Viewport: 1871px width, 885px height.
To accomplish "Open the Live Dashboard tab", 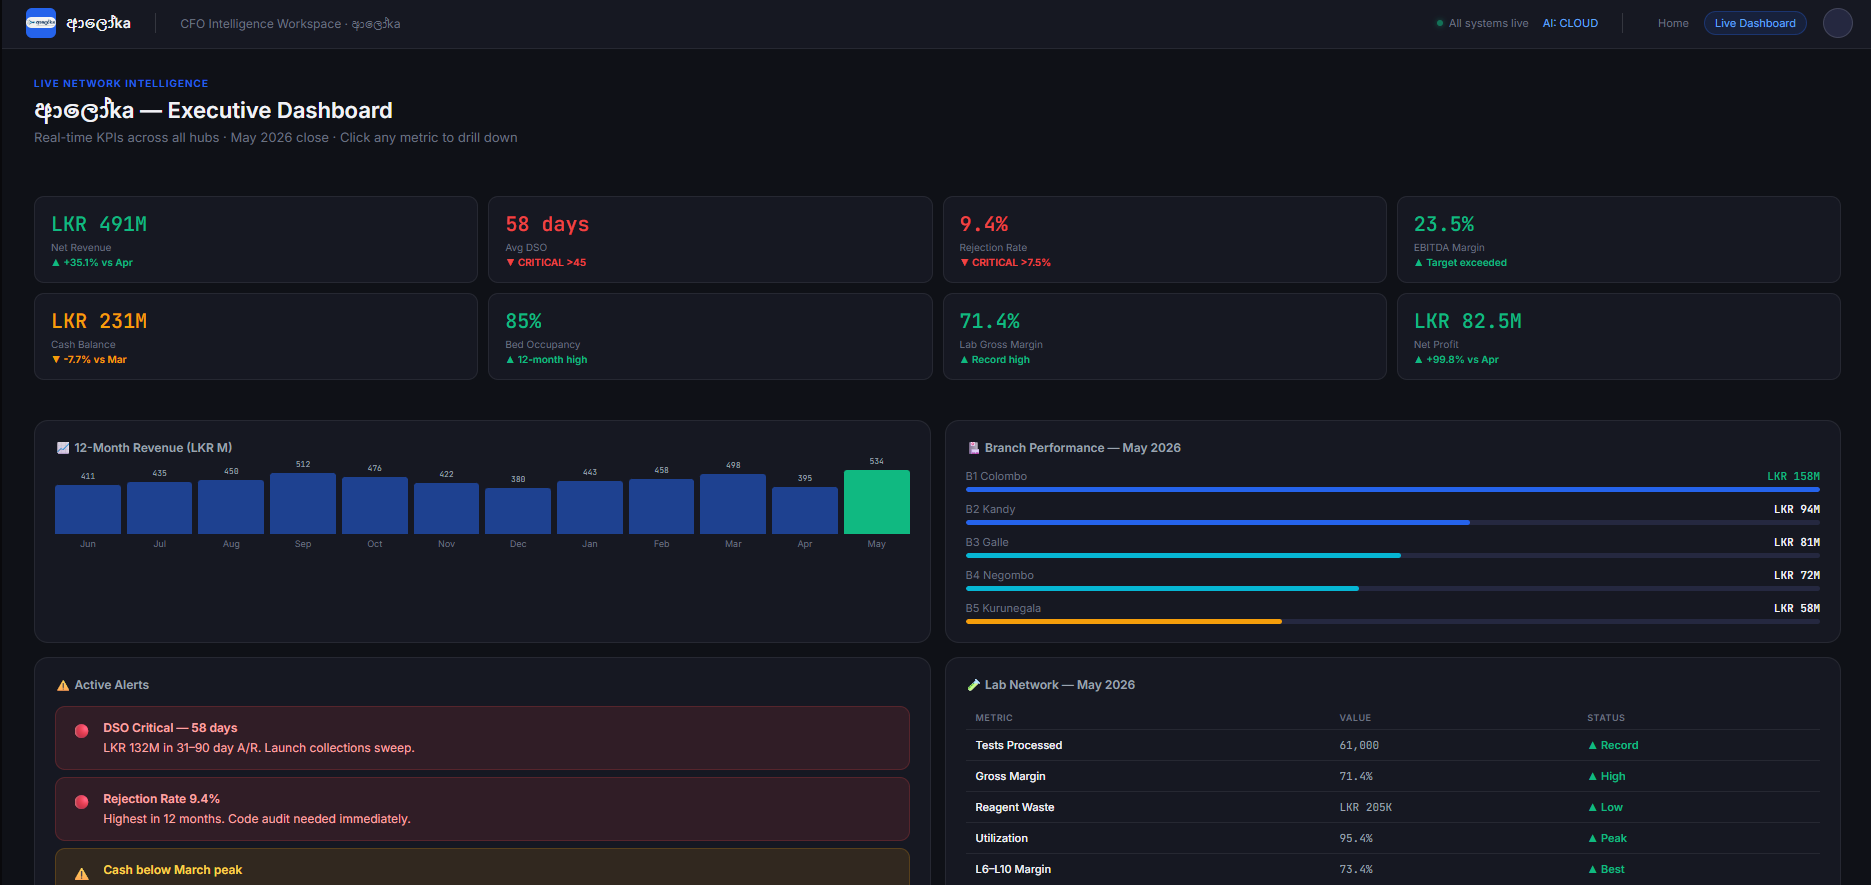I will (1755, 23).
